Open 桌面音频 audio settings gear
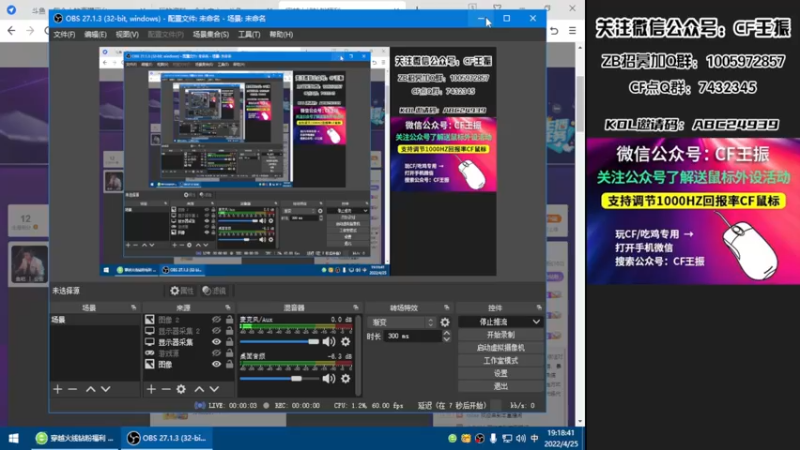800x450 pixels. click(x=345, y=379)
